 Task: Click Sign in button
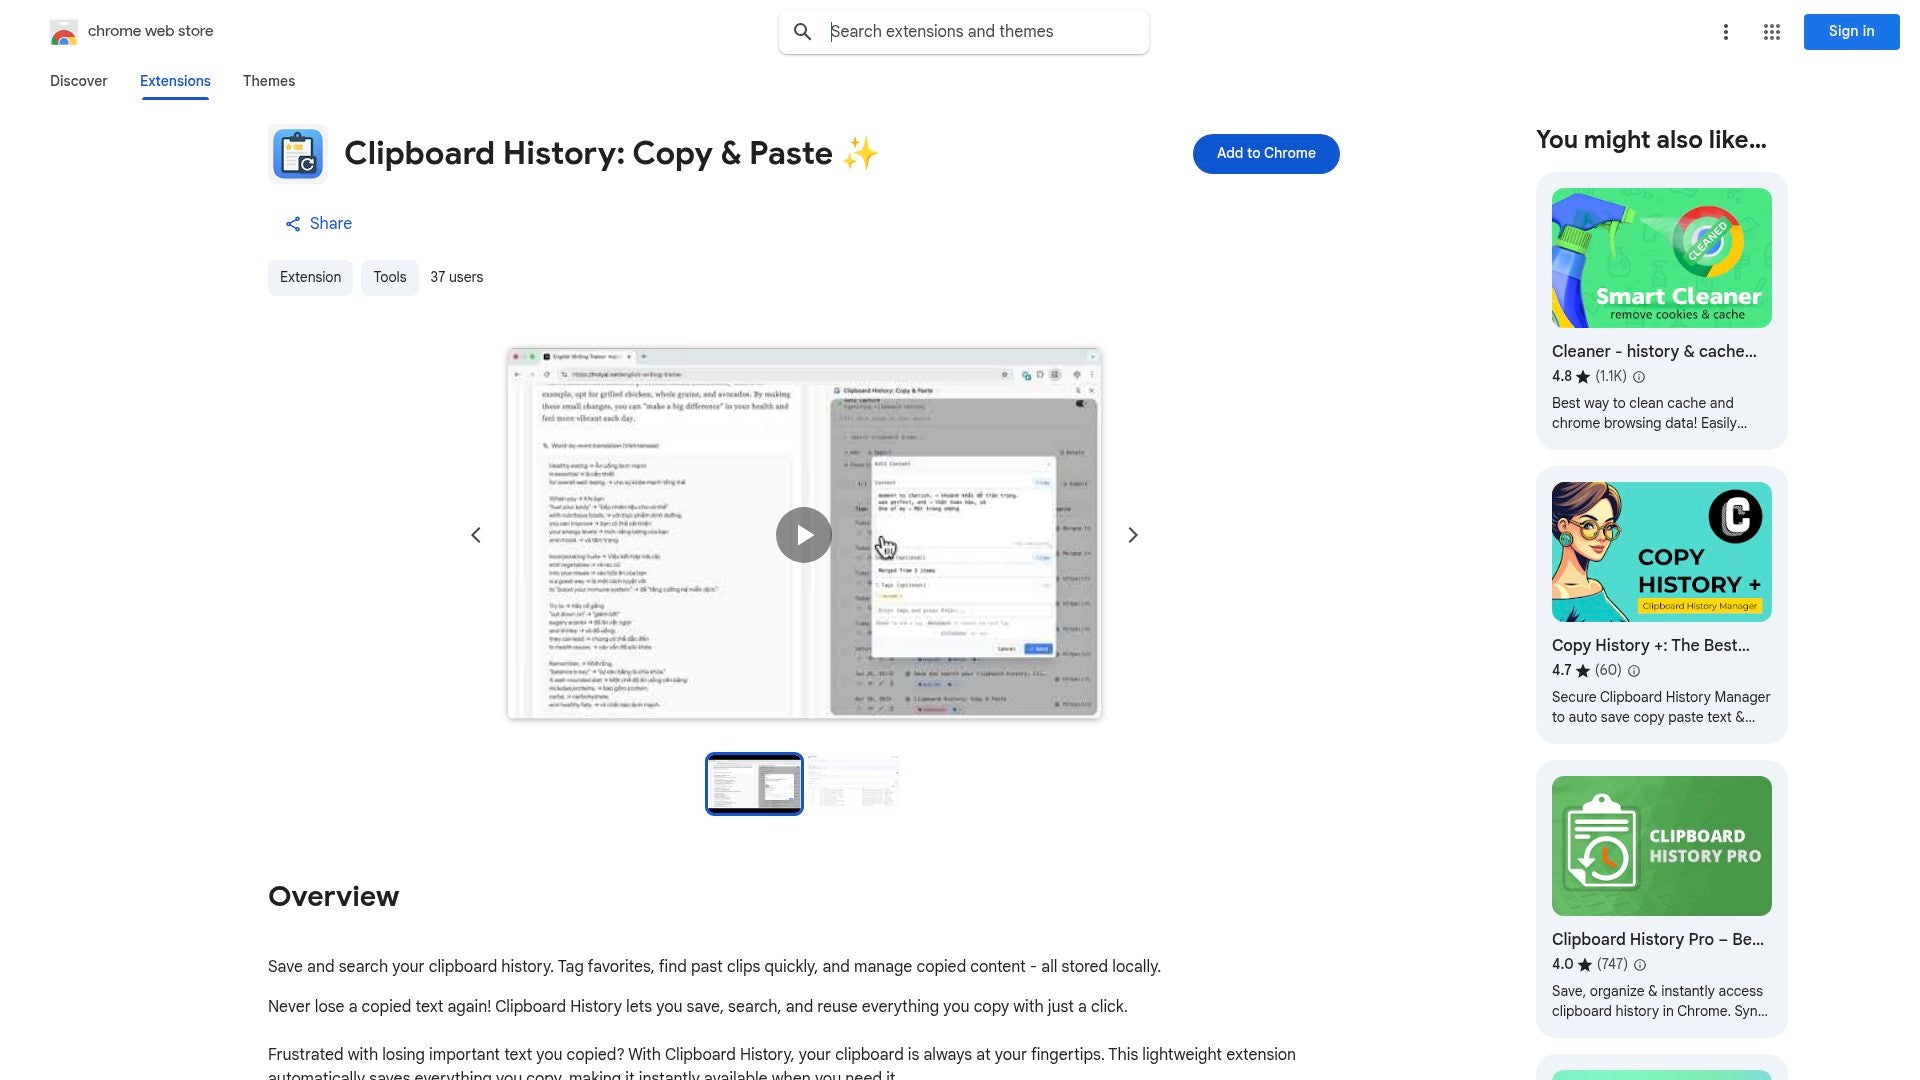click(x=1851, y=32)
